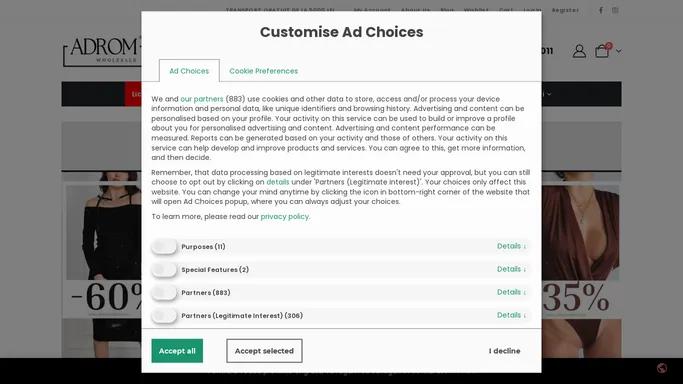
Task: Expand Details for Partners (Legitimate Interest)
Action: [x=511, y=315]
